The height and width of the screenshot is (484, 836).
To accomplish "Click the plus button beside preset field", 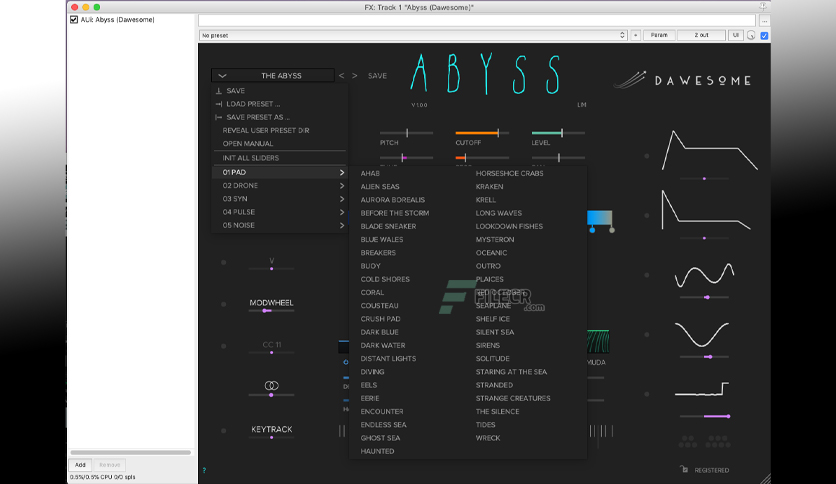I will [635, 35].
